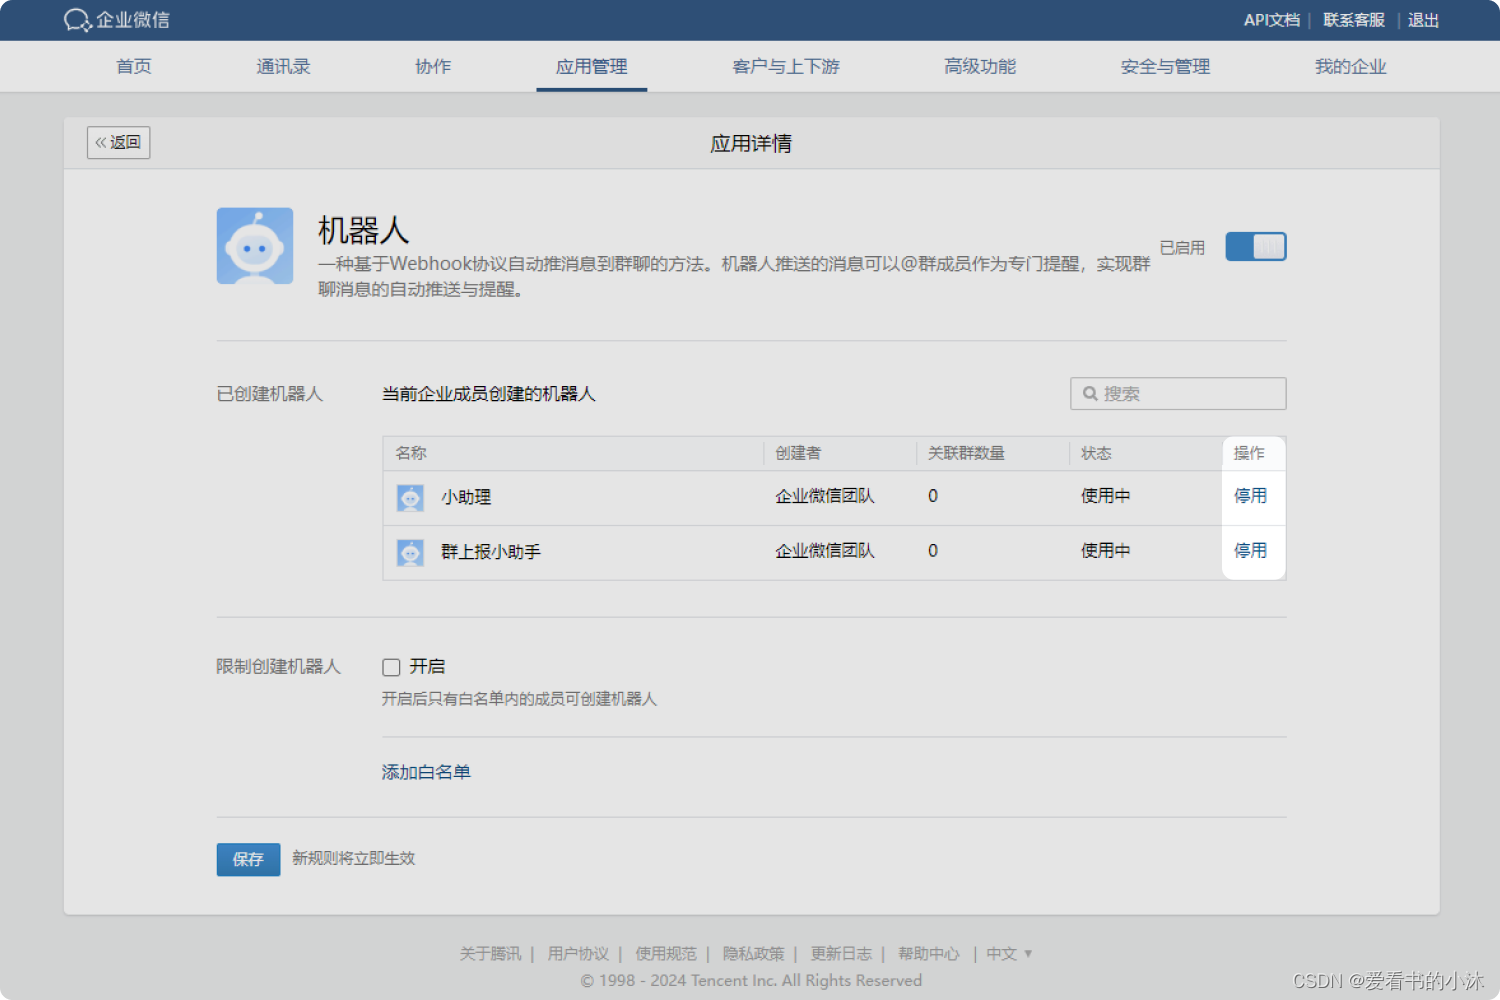Click 企业微信团队 creator in 群上报小助手 row
This screenshot has width=1500, height=1000.
825,551
